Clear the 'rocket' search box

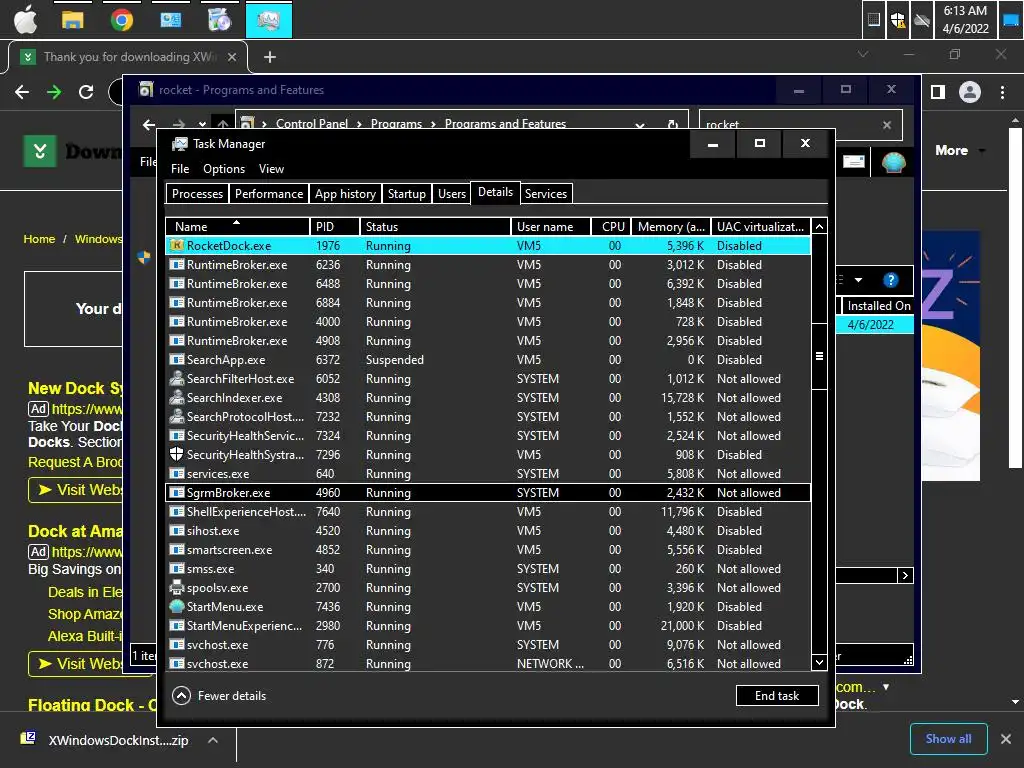(887, 125)
